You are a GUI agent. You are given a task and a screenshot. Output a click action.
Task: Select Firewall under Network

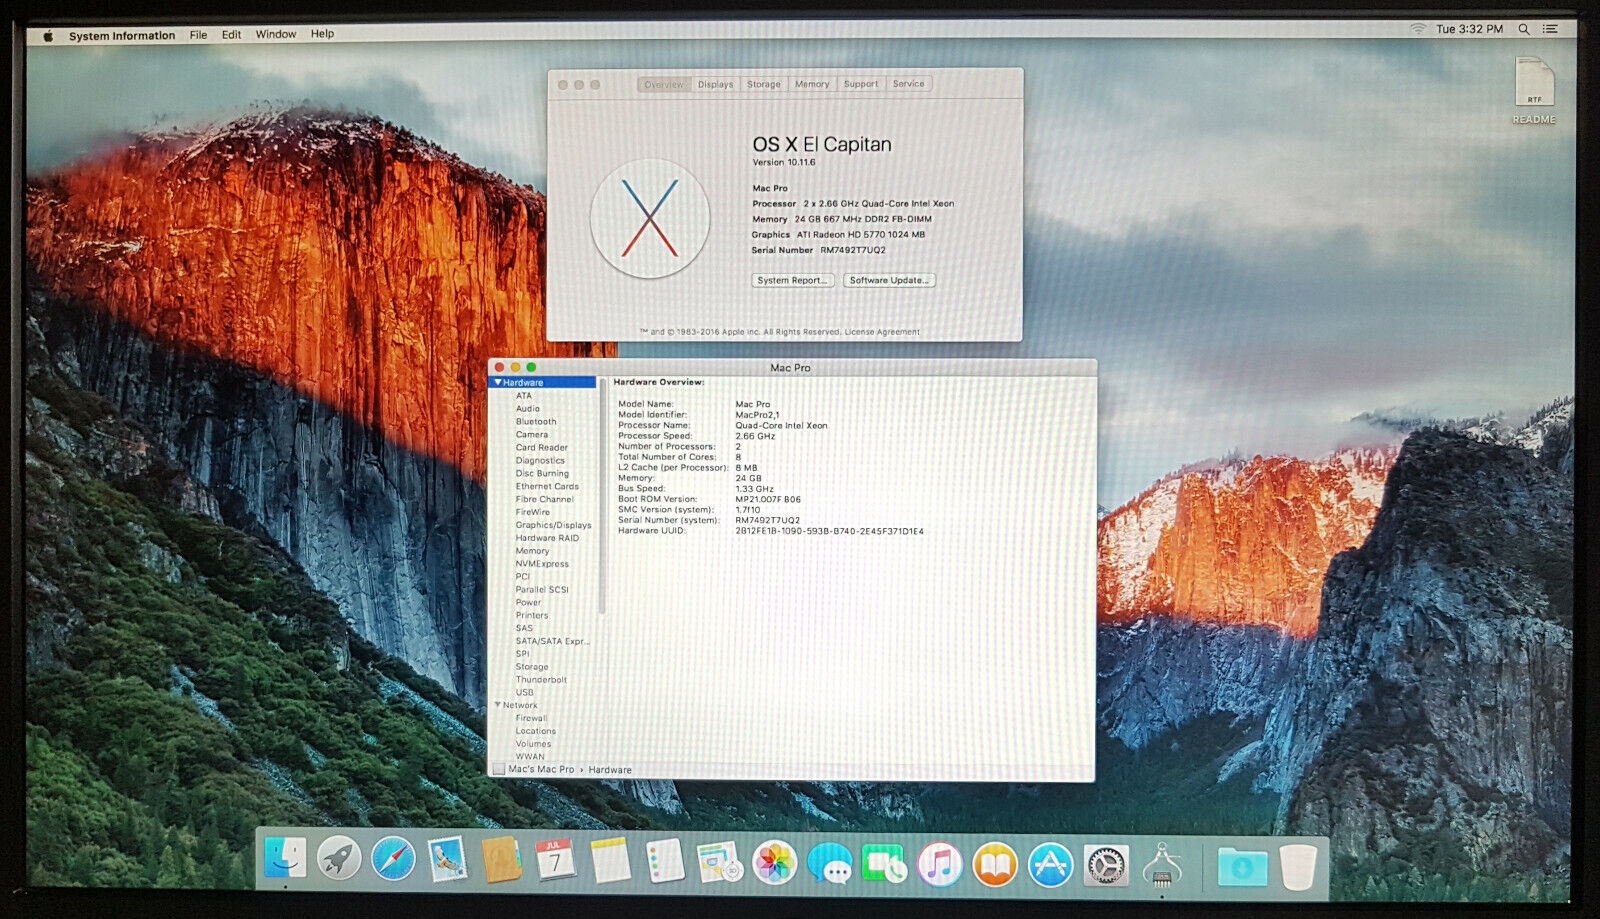pos(531,718)
